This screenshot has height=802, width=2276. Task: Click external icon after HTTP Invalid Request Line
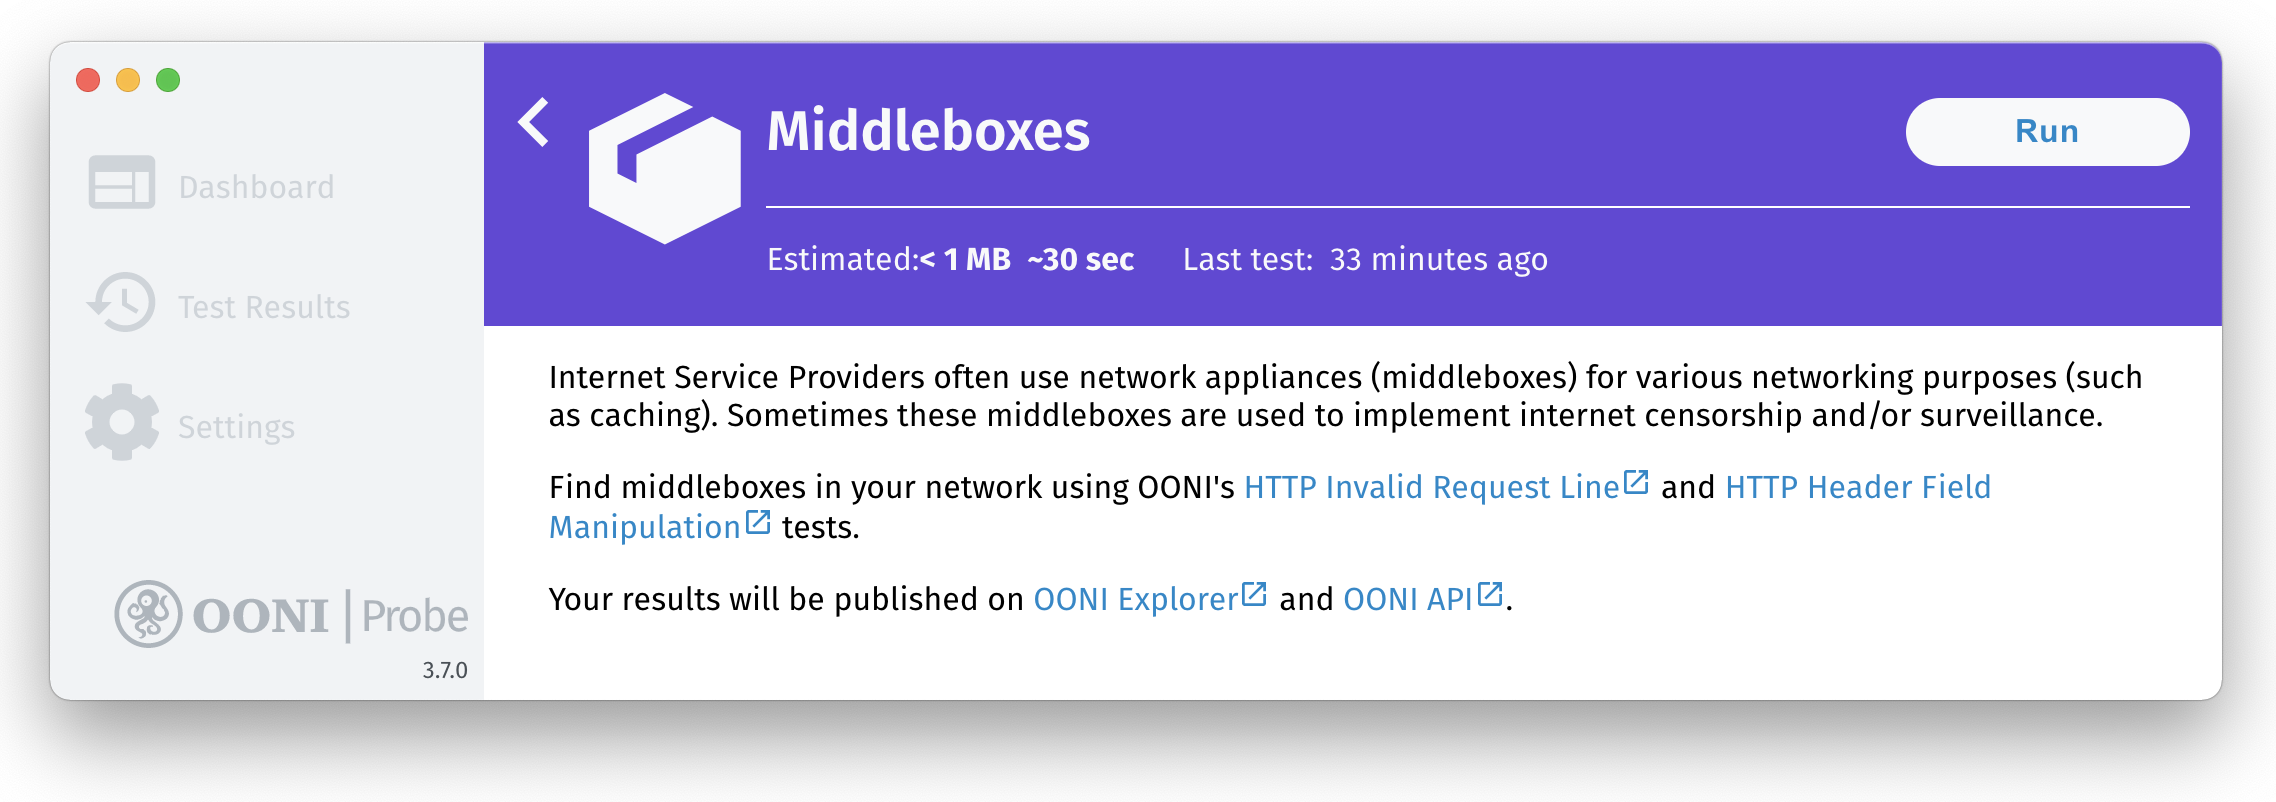(1636, 483)
